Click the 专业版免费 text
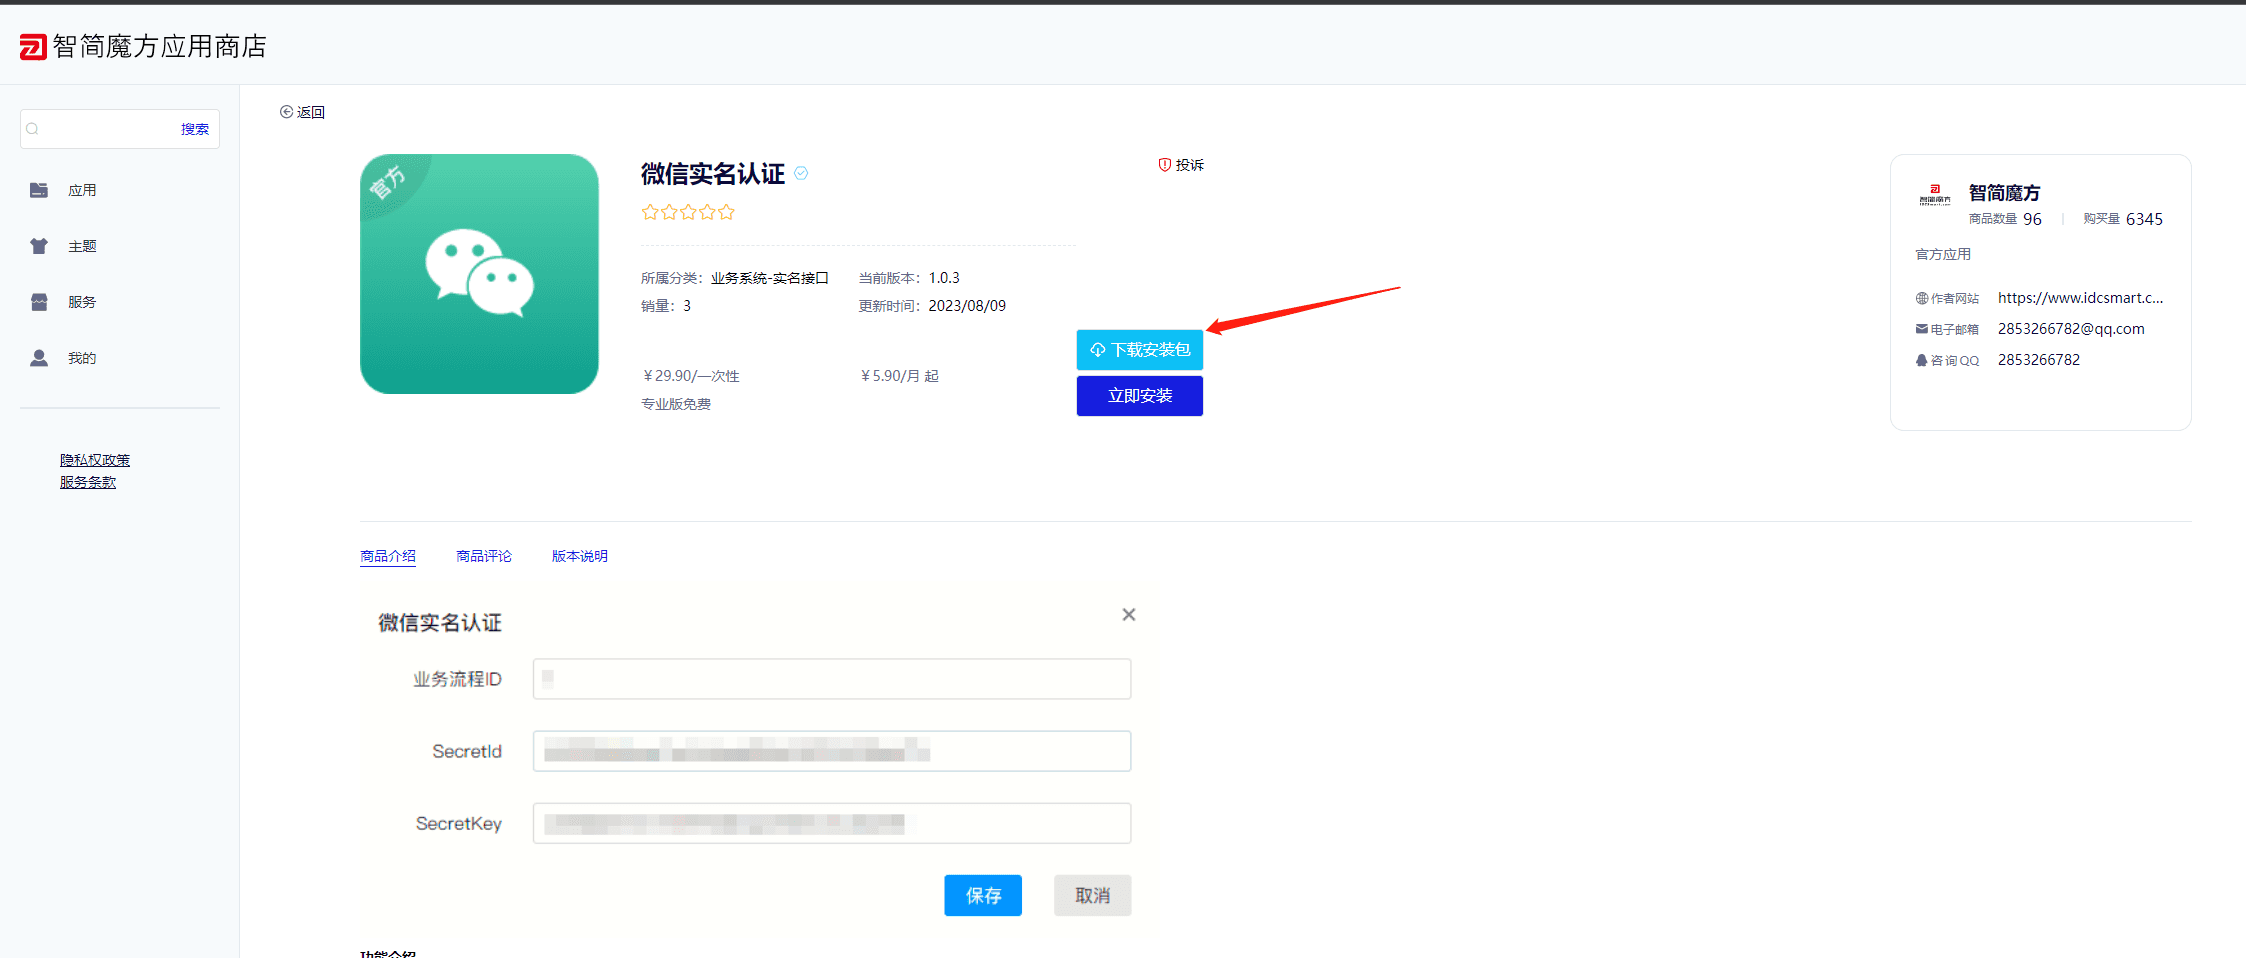This screenshot has height=958, width=2246. tap(676, 404)
